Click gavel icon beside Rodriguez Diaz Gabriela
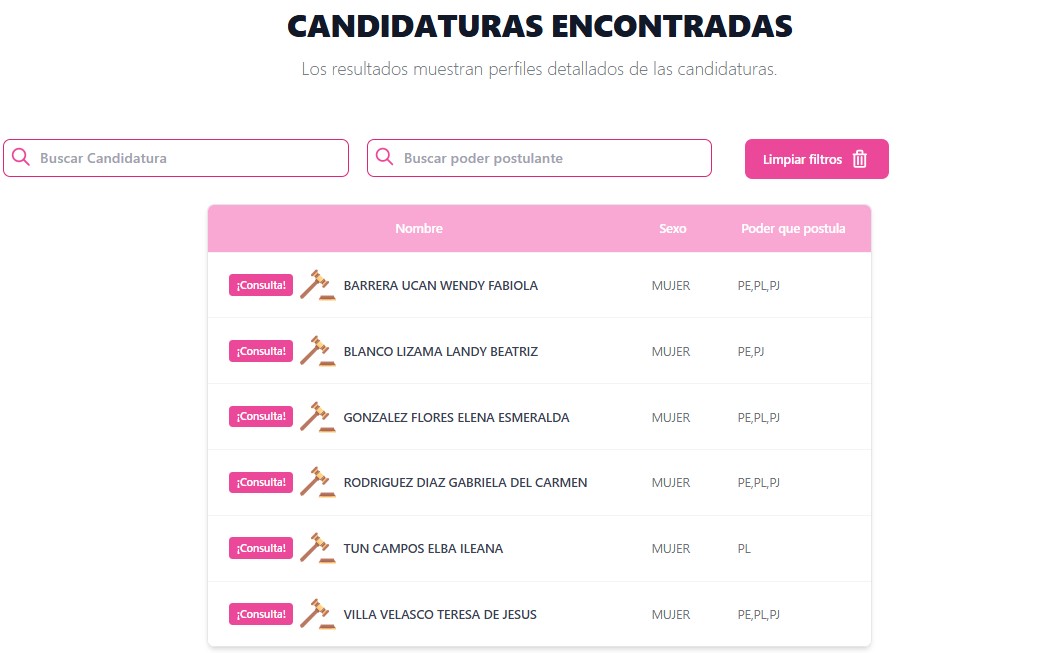This screenshot has width=1061, height=653. pos(317,482)
